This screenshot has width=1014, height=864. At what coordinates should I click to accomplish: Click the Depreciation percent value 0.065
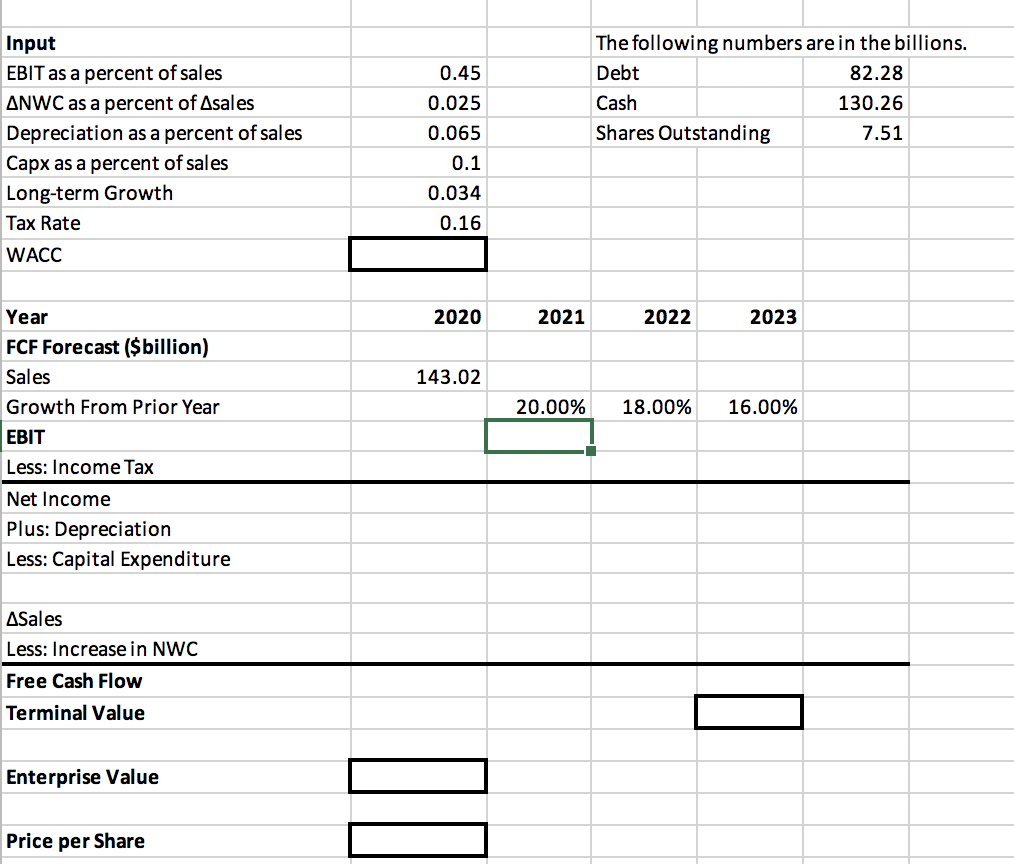pos(417,132)
